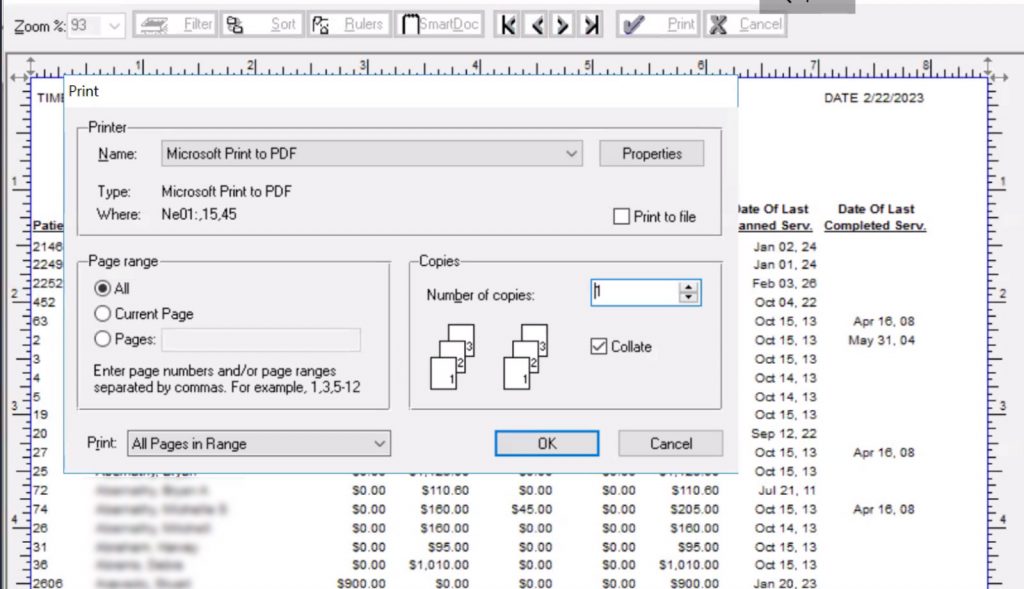Jump to last page icon

click(x=591, y=25)
